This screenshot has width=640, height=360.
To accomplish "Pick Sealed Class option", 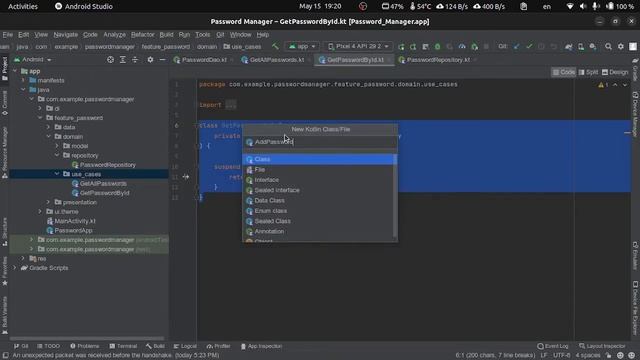I will click(x=319, y=221).
